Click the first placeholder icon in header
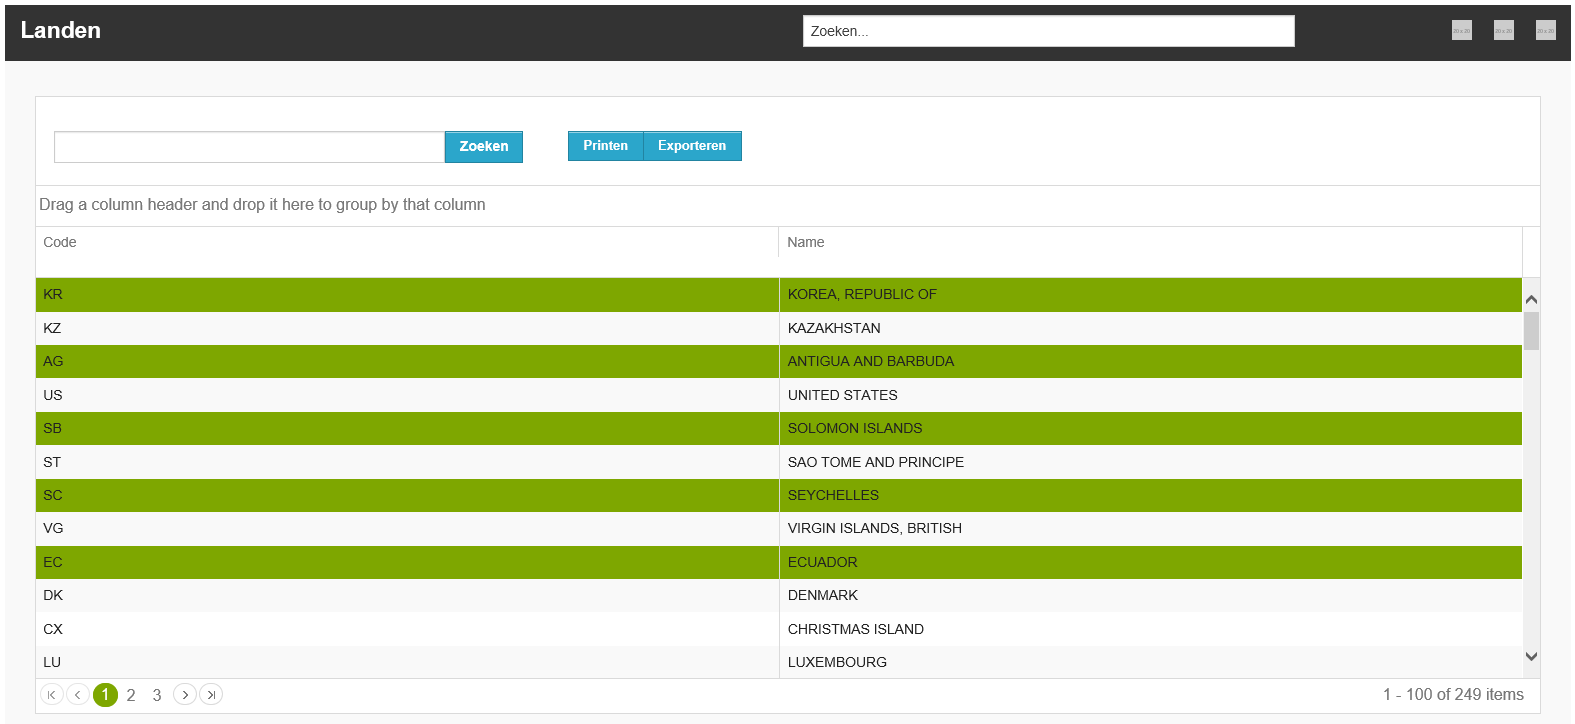 (x=1462, y=30)
